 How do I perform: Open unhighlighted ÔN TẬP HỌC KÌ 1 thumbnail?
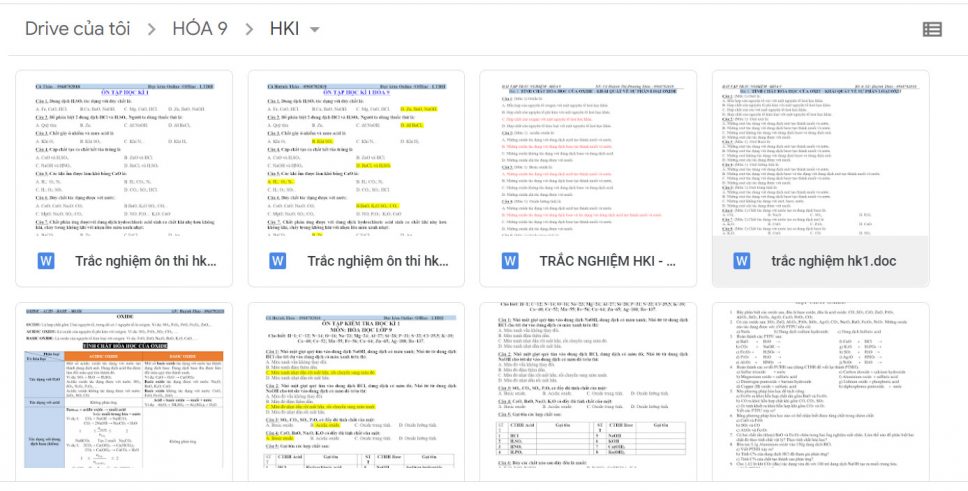tap(124, 158)
